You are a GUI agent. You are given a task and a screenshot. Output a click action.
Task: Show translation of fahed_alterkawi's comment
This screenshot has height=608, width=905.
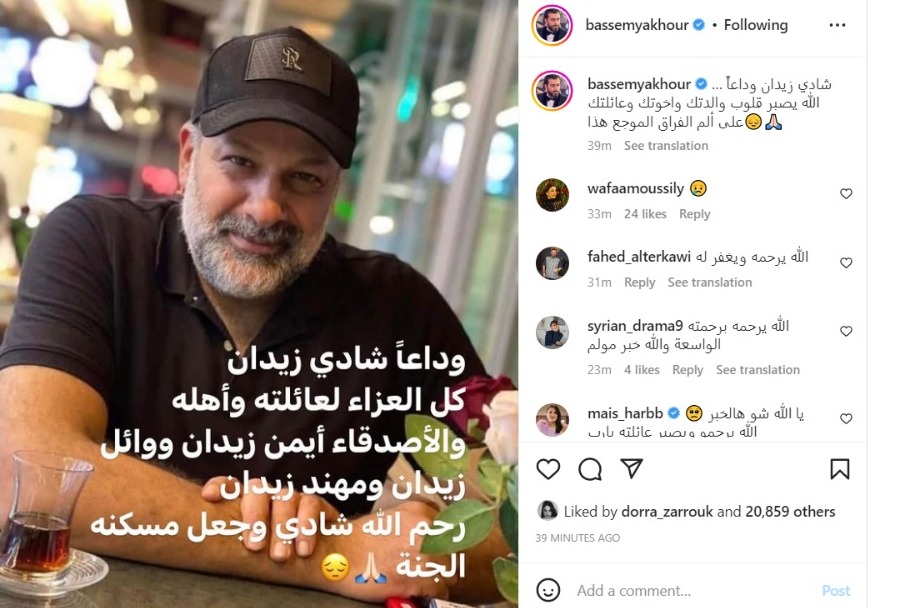coord(709,282)
